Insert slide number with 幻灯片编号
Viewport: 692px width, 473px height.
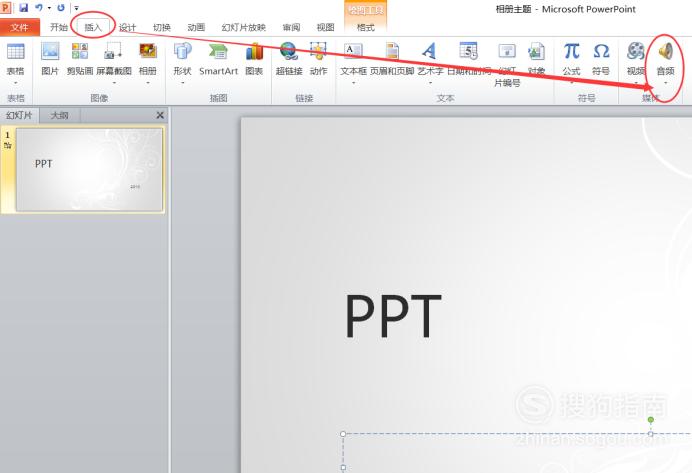click(x=507, y=52)
